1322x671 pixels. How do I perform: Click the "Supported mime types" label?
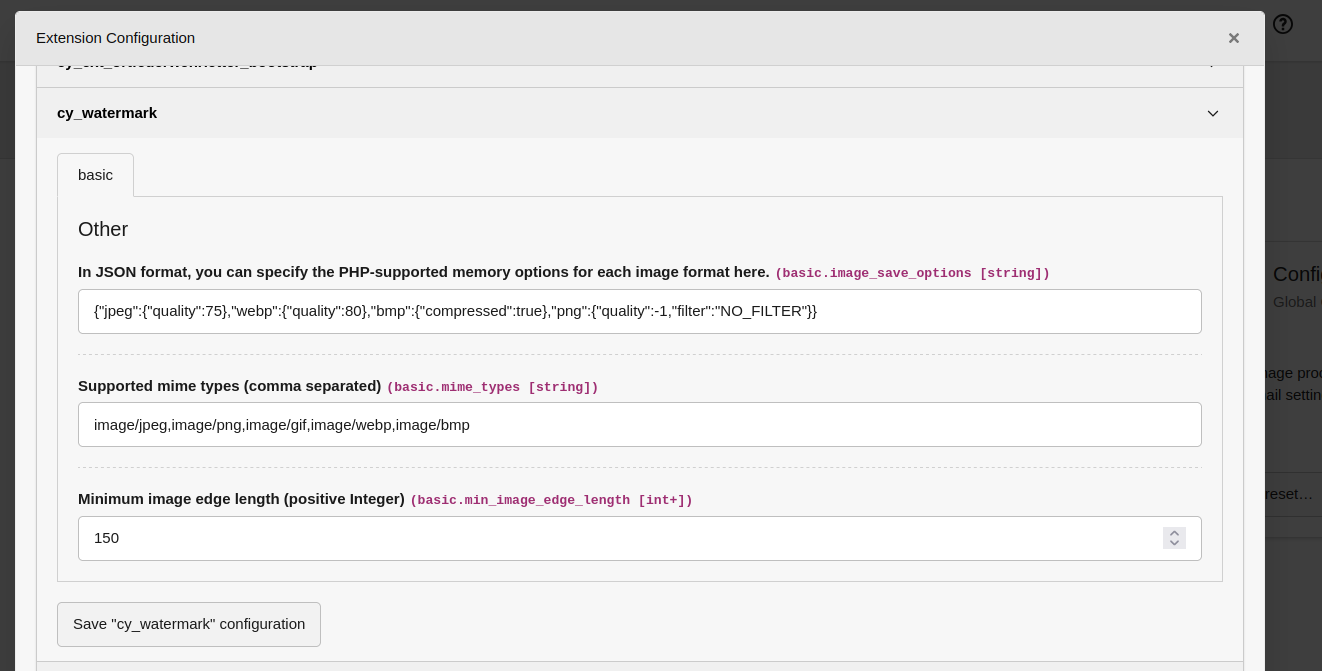tap(229, 386)
